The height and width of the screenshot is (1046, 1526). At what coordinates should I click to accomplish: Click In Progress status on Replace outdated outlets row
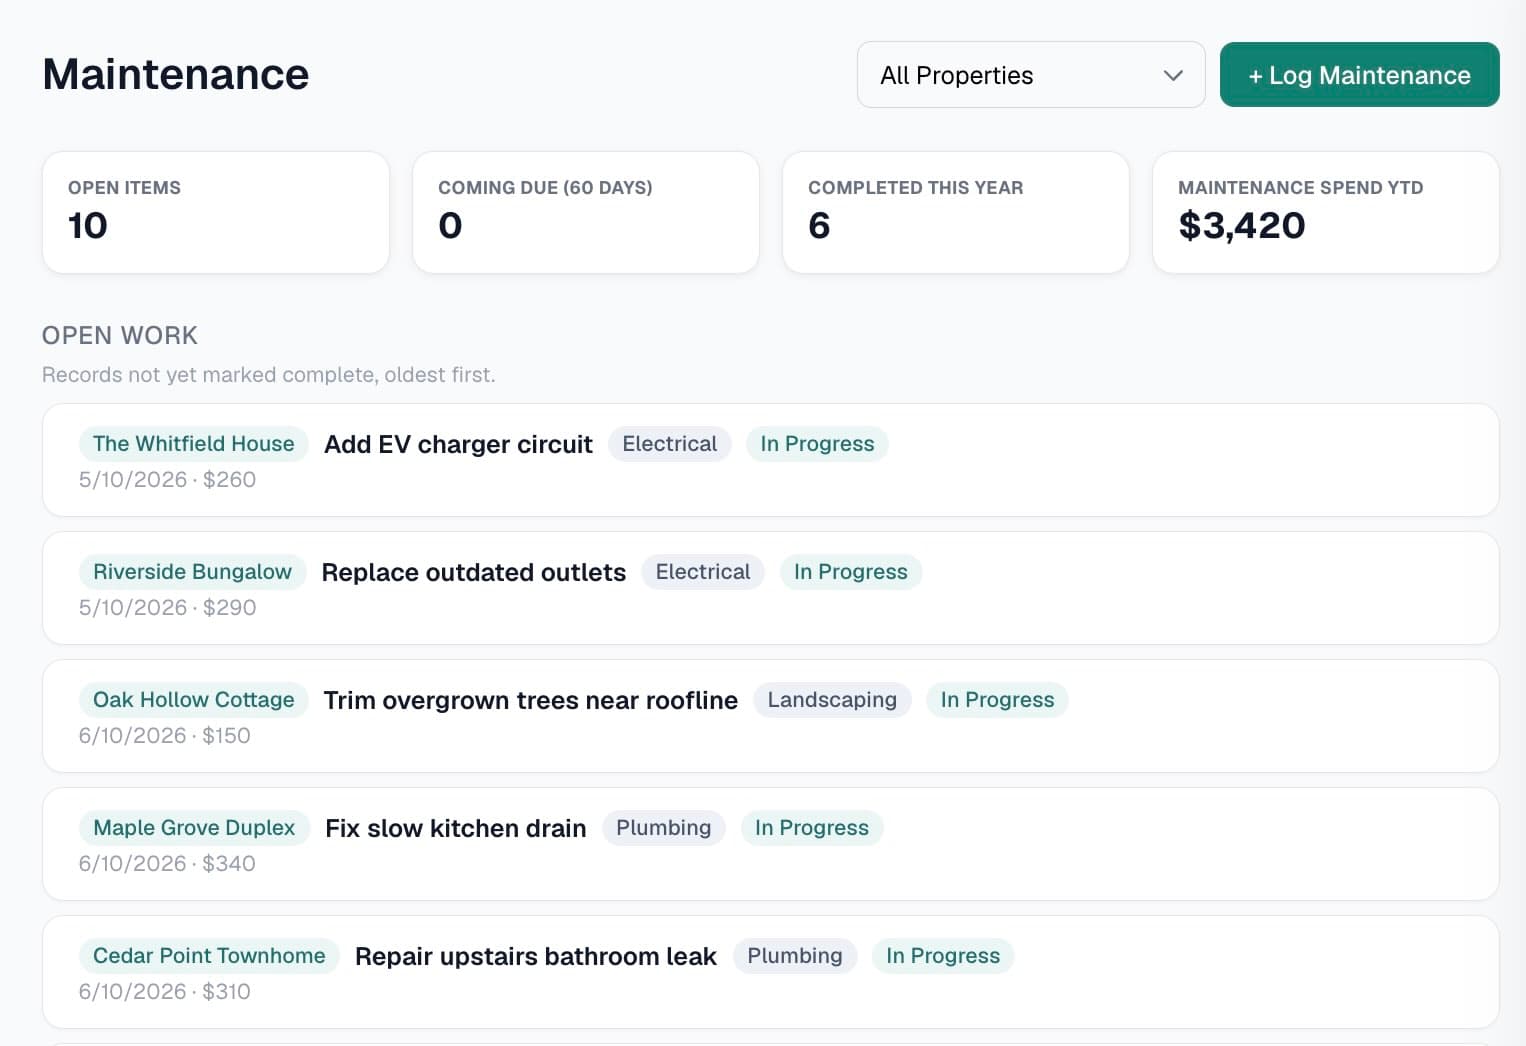(x=851, y=572)
